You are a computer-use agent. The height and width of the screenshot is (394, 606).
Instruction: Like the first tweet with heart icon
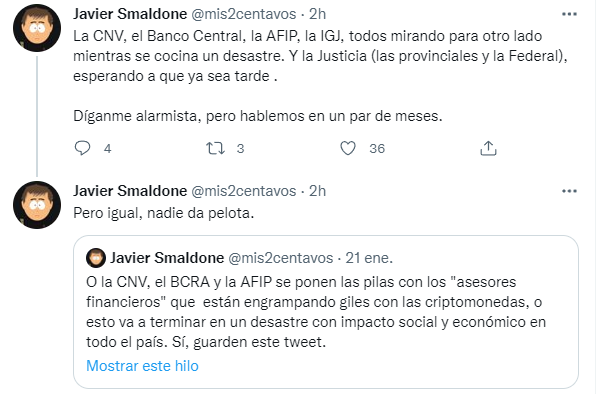[348, 148]
